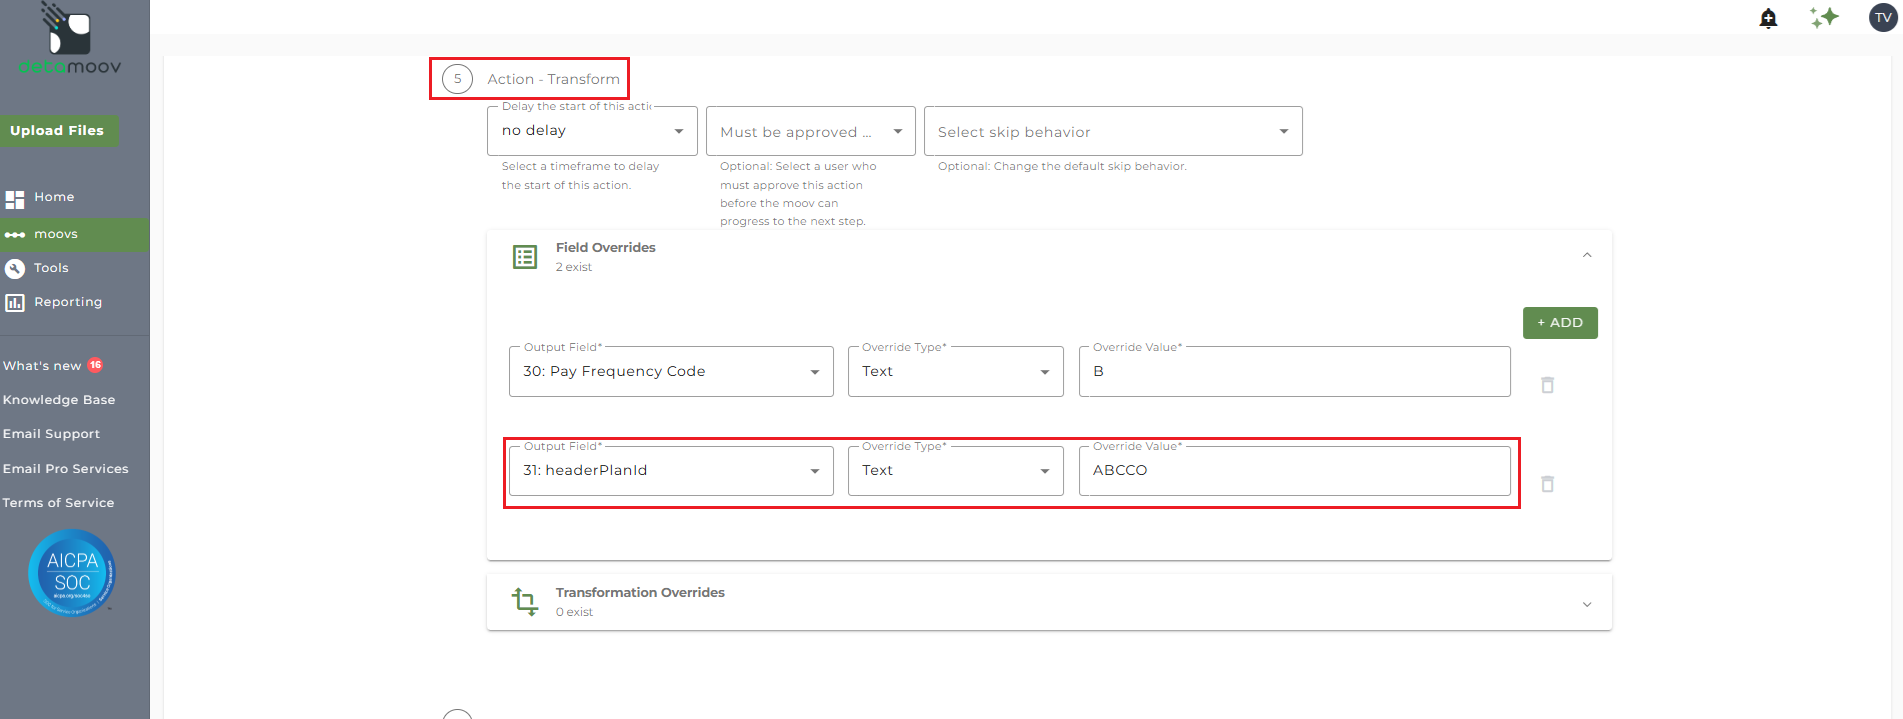Expand the Transformation Overrides section
Image resolution: width=1903 pixels, height=719 pixels.
(1587, 604)
